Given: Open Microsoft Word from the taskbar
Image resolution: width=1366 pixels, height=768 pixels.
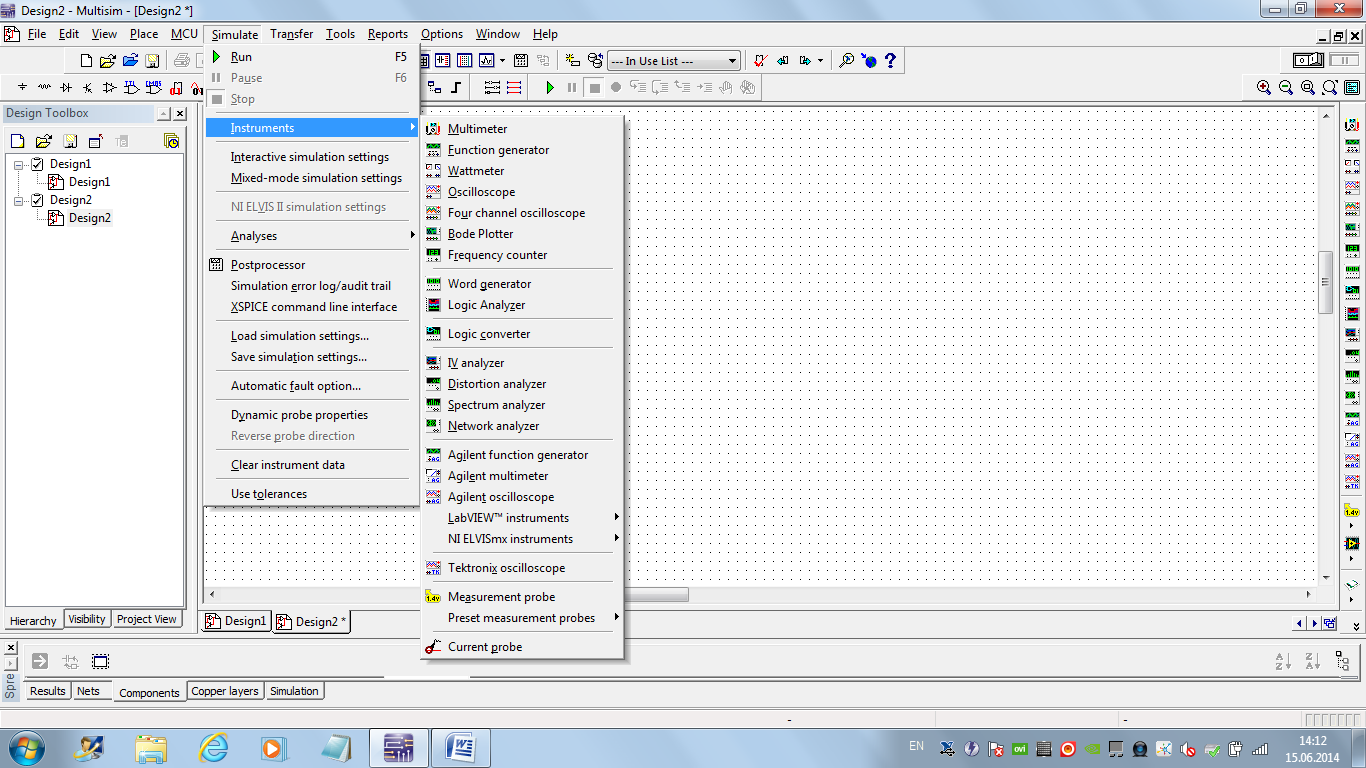Looking at the screenshot, I should click(x=461, y=748).
